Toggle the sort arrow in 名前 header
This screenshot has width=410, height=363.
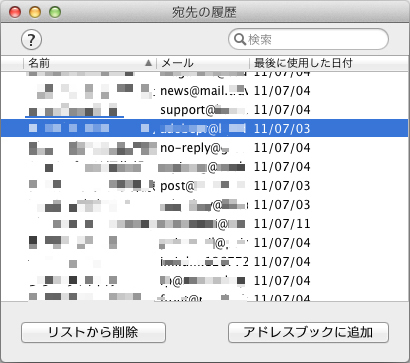(149, 63)
